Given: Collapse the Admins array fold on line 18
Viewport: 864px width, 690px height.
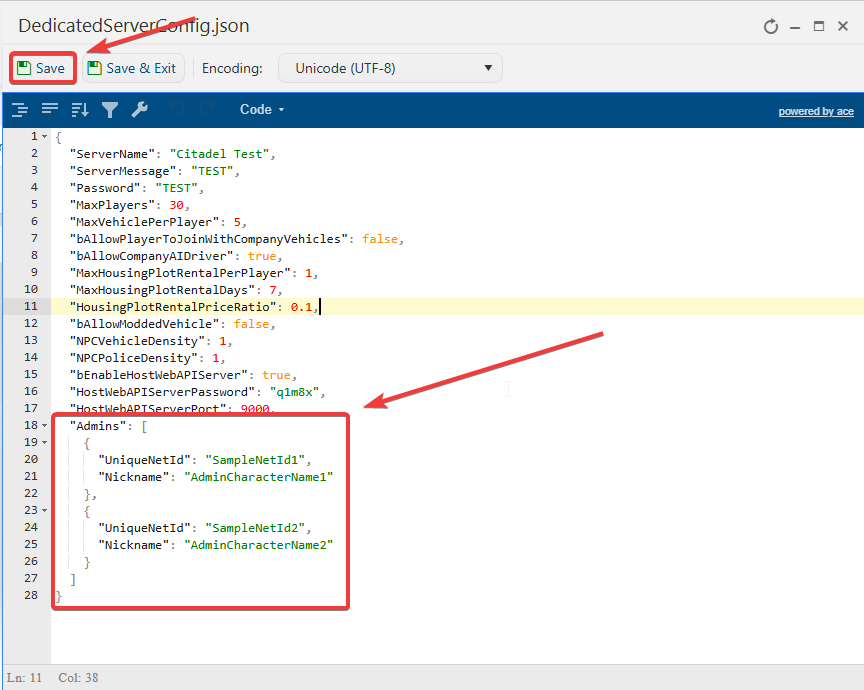Looking at the screenshot, I should click(x=45, y=425).
